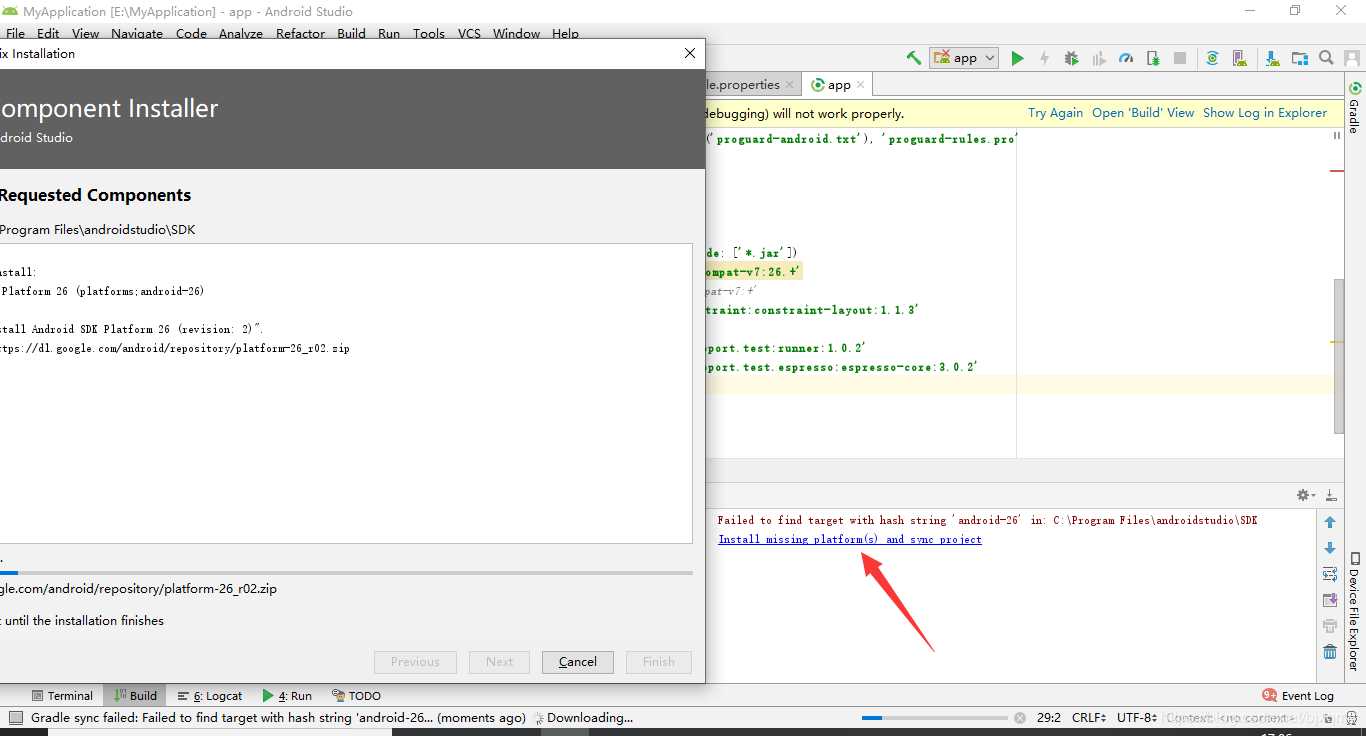This screenshot has width=1366, height=736.
Task: Open the Edit menu
Action: (48, 33)
